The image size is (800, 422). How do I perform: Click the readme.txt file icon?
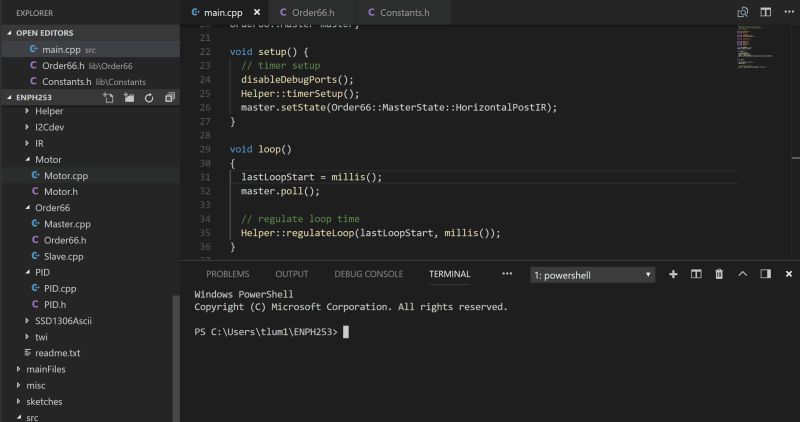pos(28,353)
